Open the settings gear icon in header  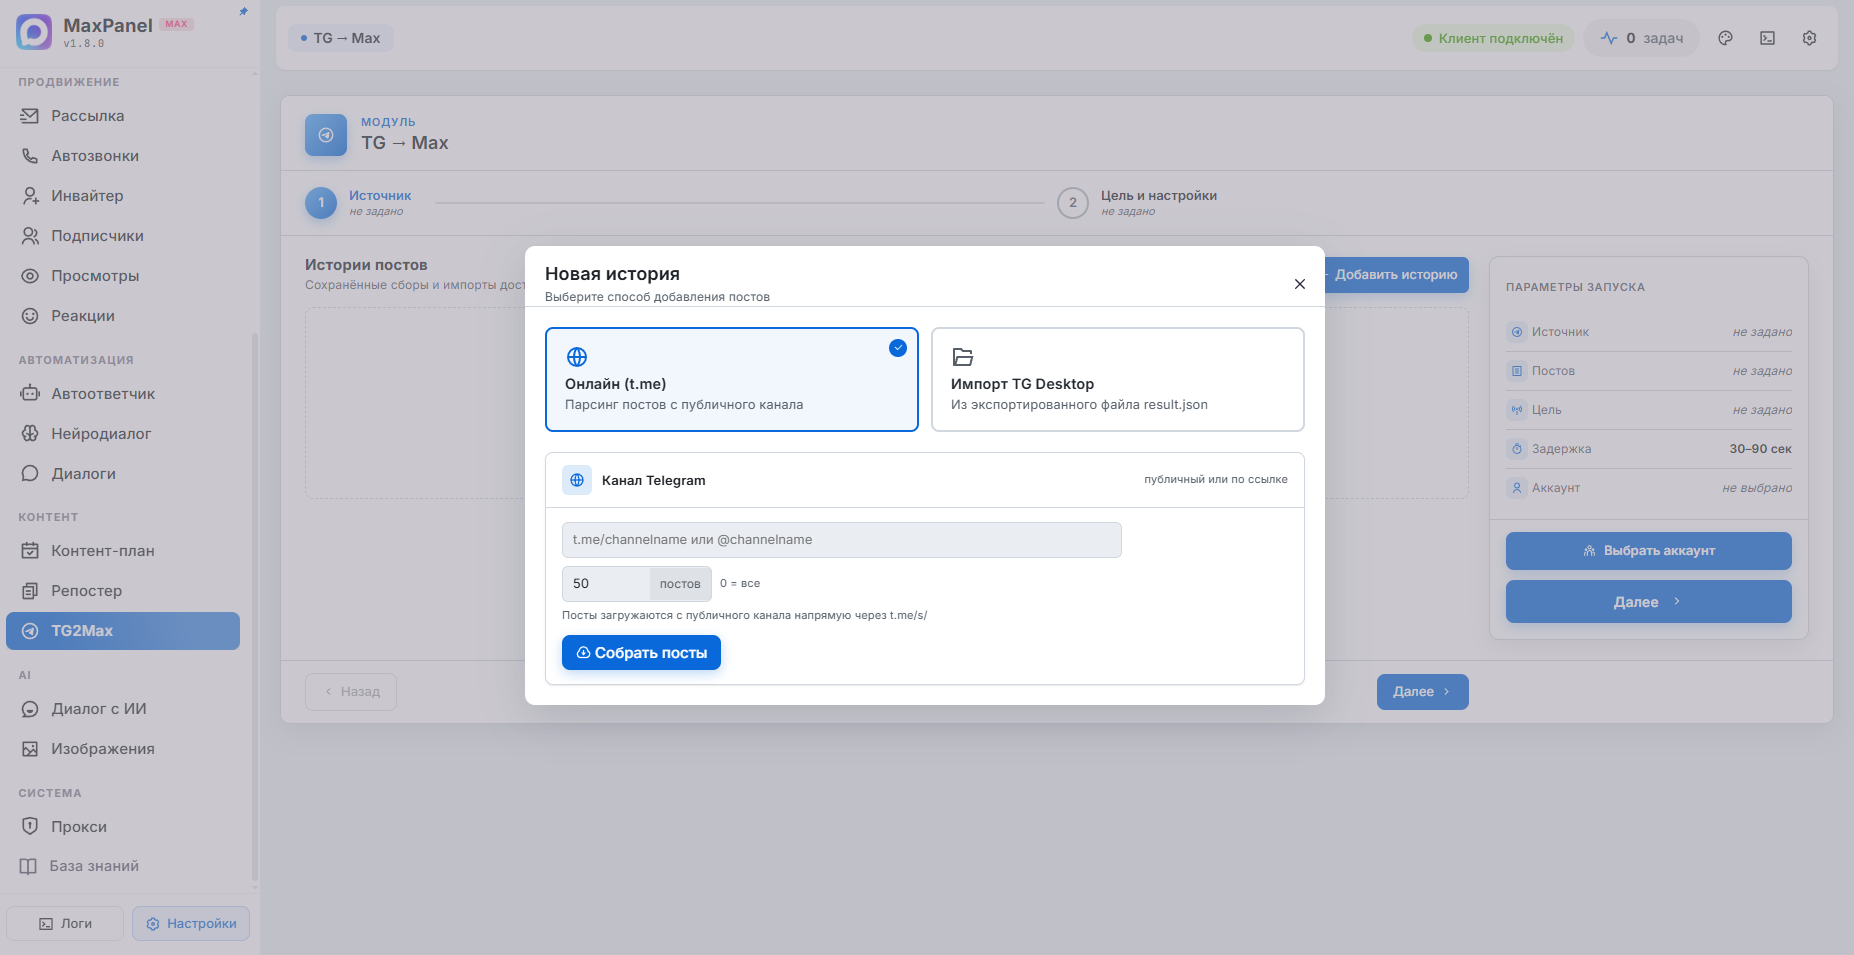pyautogui.click(x=1809, y=38)
